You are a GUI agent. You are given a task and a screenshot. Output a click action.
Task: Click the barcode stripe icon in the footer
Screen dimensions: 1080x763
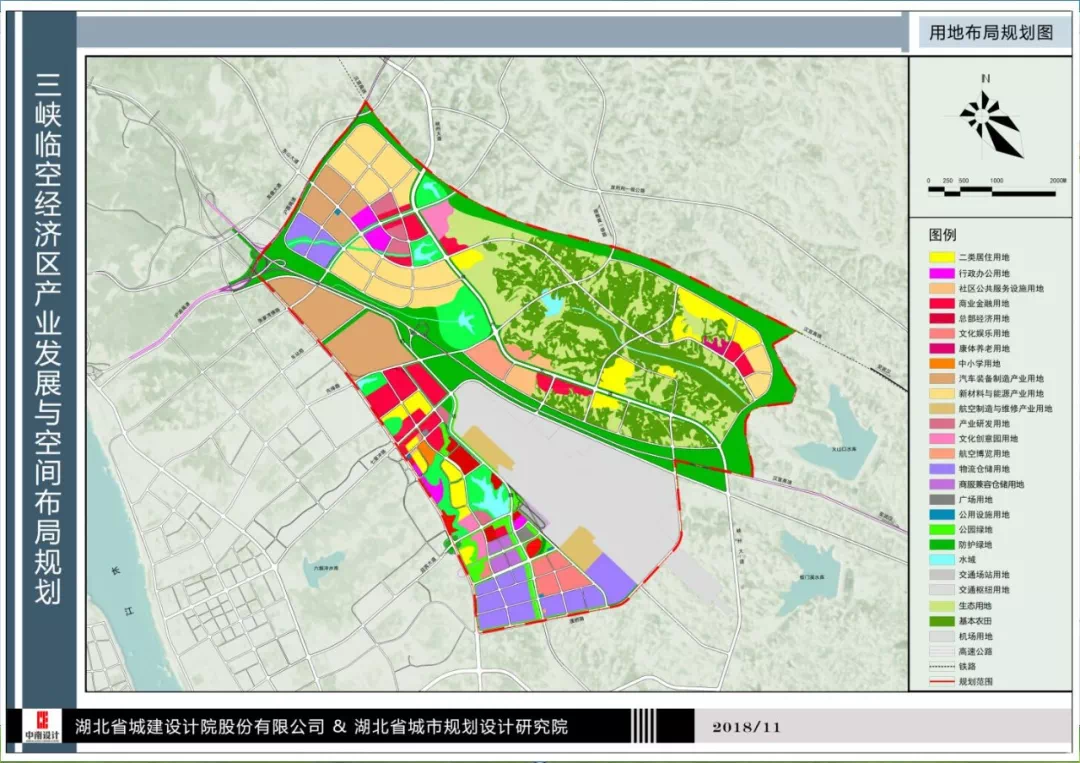(x=643, y=725)
